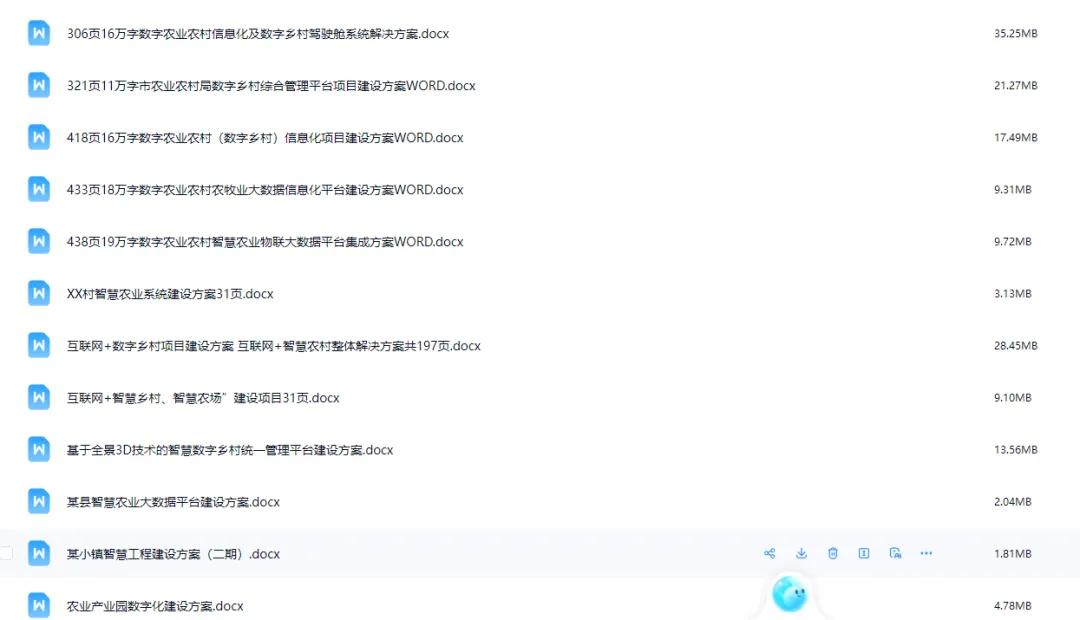Click the rename icon in row actions
The image size is (1080, 620).
[864, 553]
